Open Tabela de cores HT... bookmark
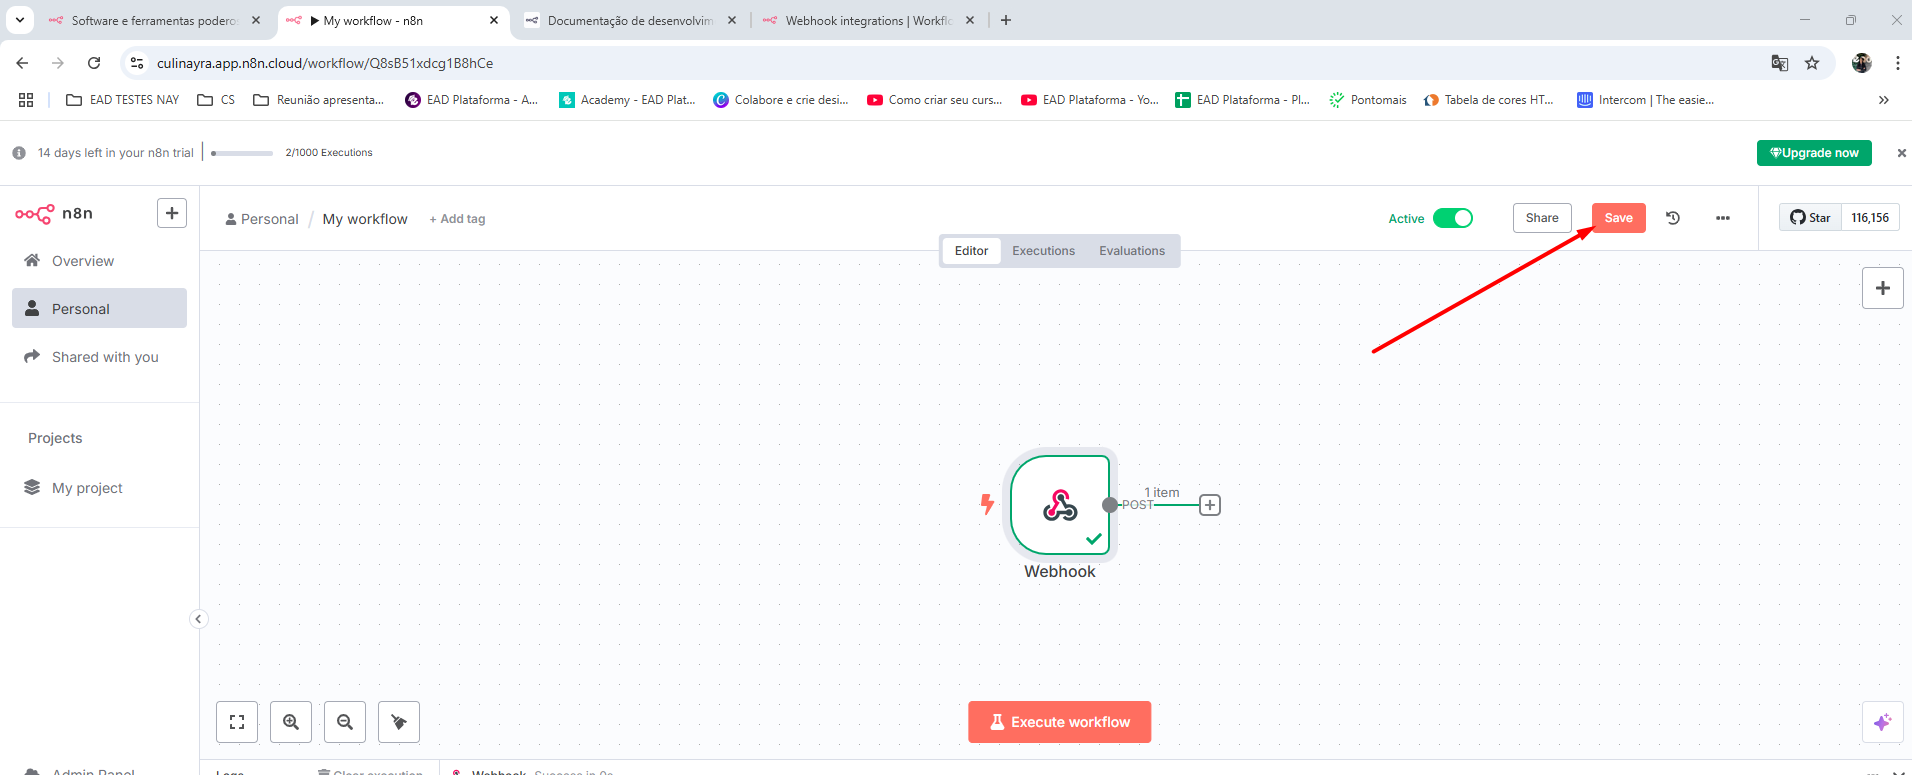 (1488, 100)
